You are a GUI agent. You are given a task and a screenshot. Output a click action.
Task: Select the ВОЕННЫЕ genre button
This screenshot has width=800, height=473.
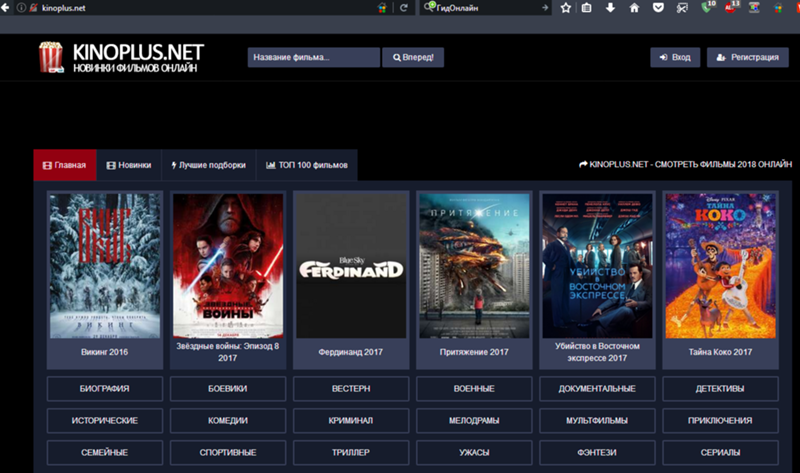point(474,389)
